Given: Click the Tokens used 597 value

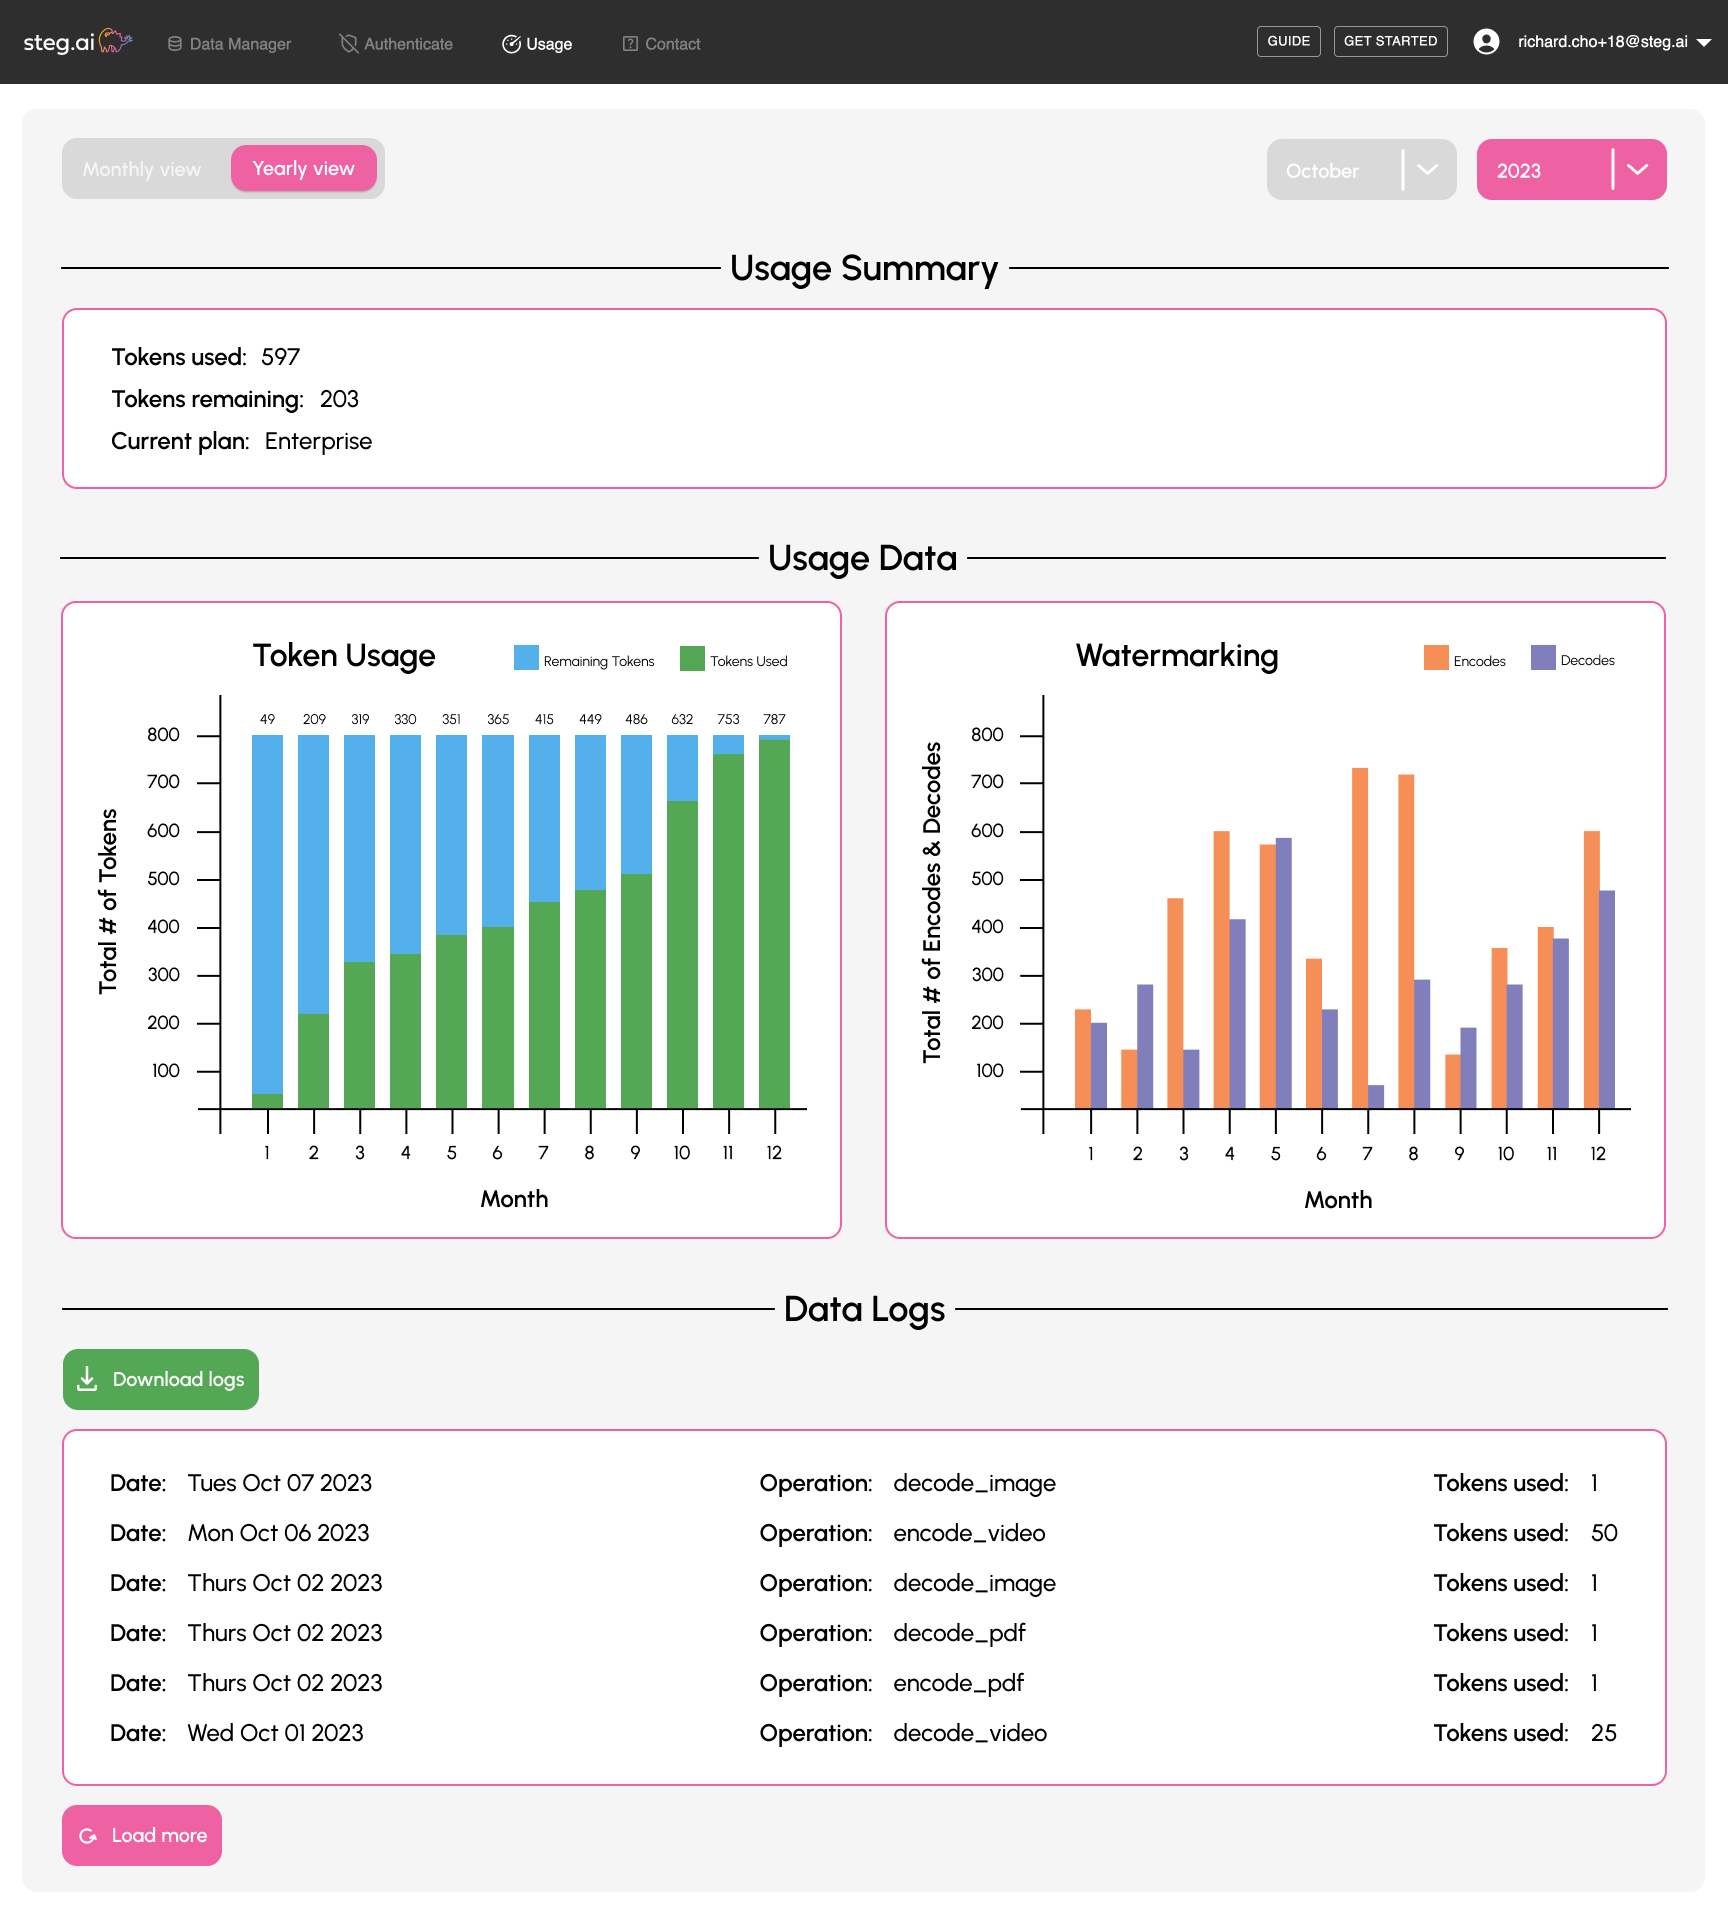Looking at the screenshot, I should coord(281,357).
